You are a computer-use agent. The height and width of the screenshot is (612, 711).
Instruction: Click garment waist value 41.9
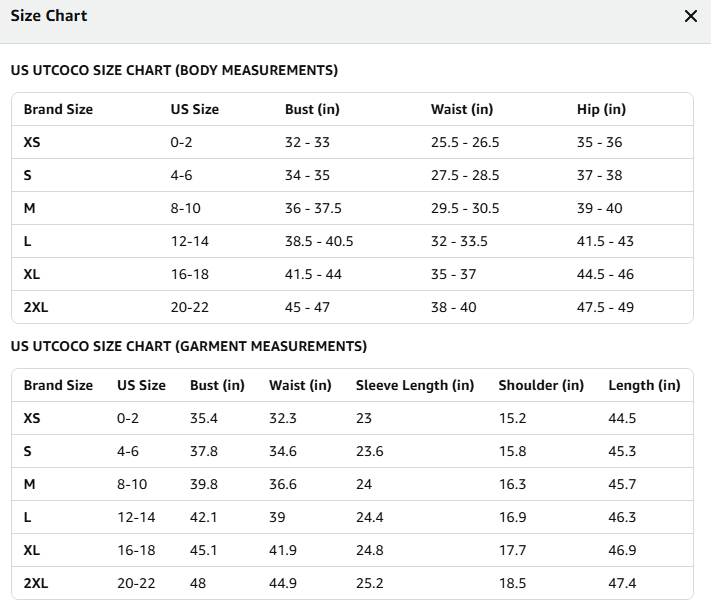pyautogui.click(x=282, y=550)
